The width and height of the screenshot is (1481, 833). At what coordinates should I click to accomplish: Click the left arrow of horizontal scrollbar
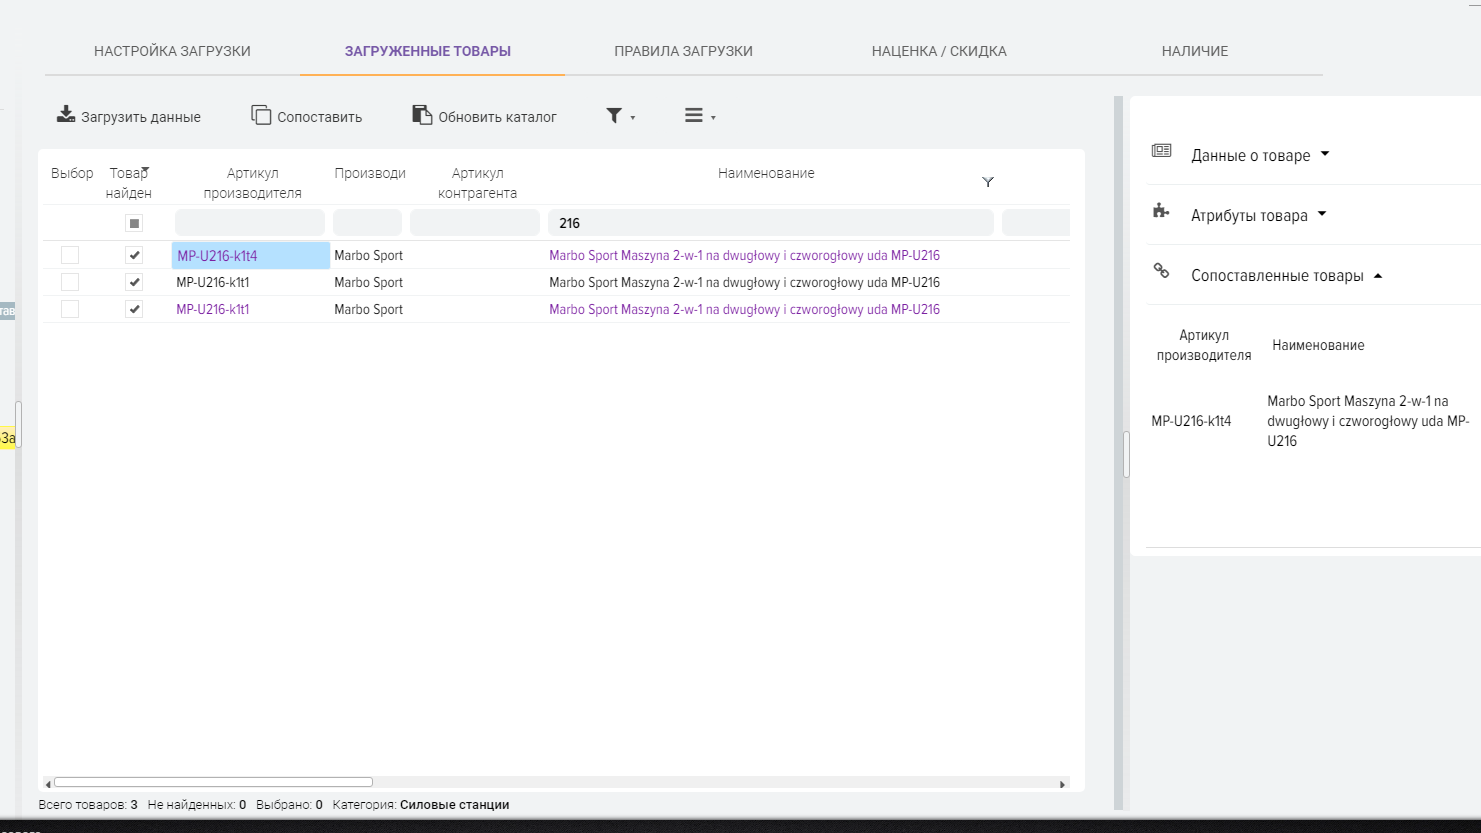pos(48,784)
